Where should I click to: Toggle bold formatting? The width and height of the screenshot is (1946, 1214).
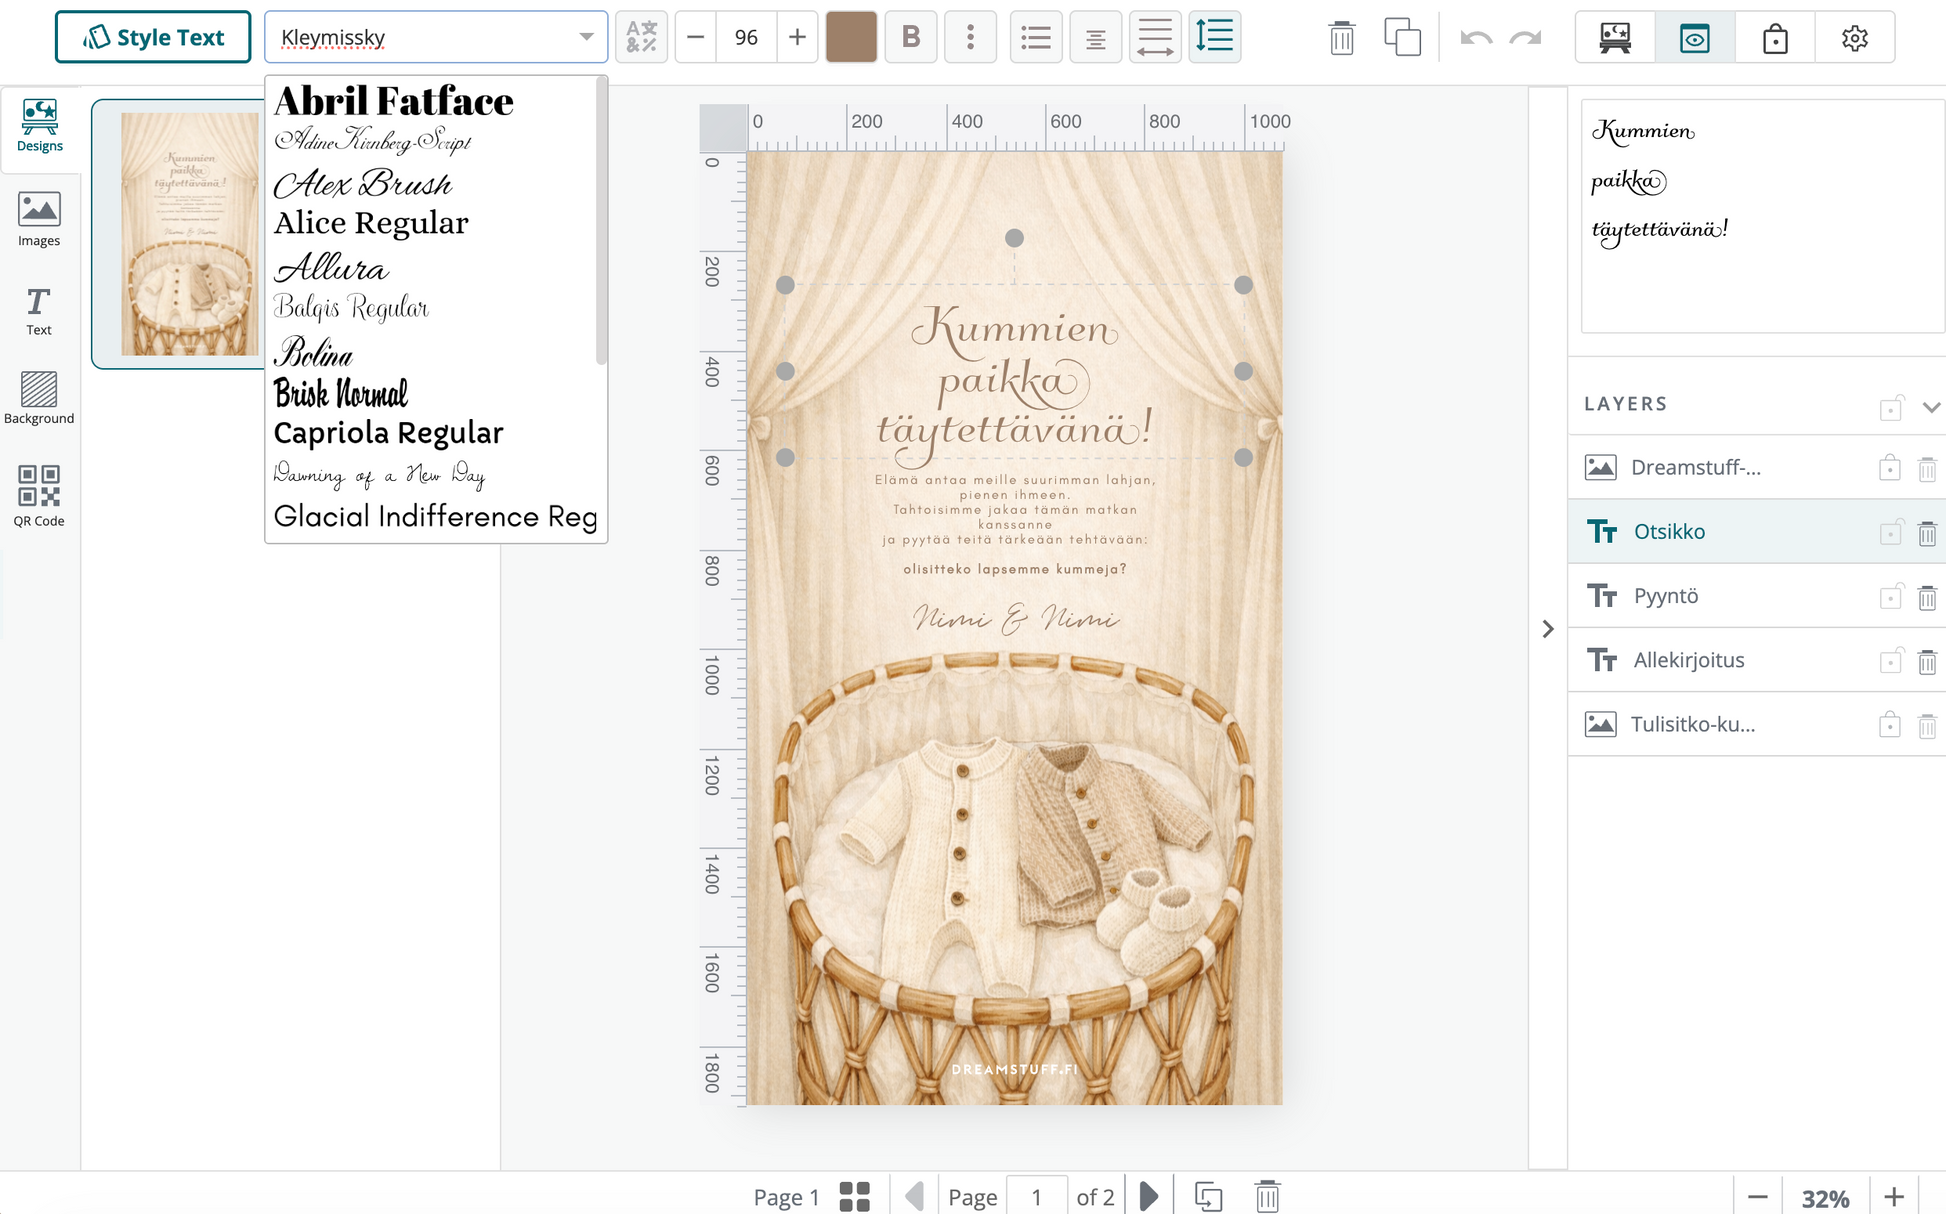pyautogui.click(x=911, y=37)
